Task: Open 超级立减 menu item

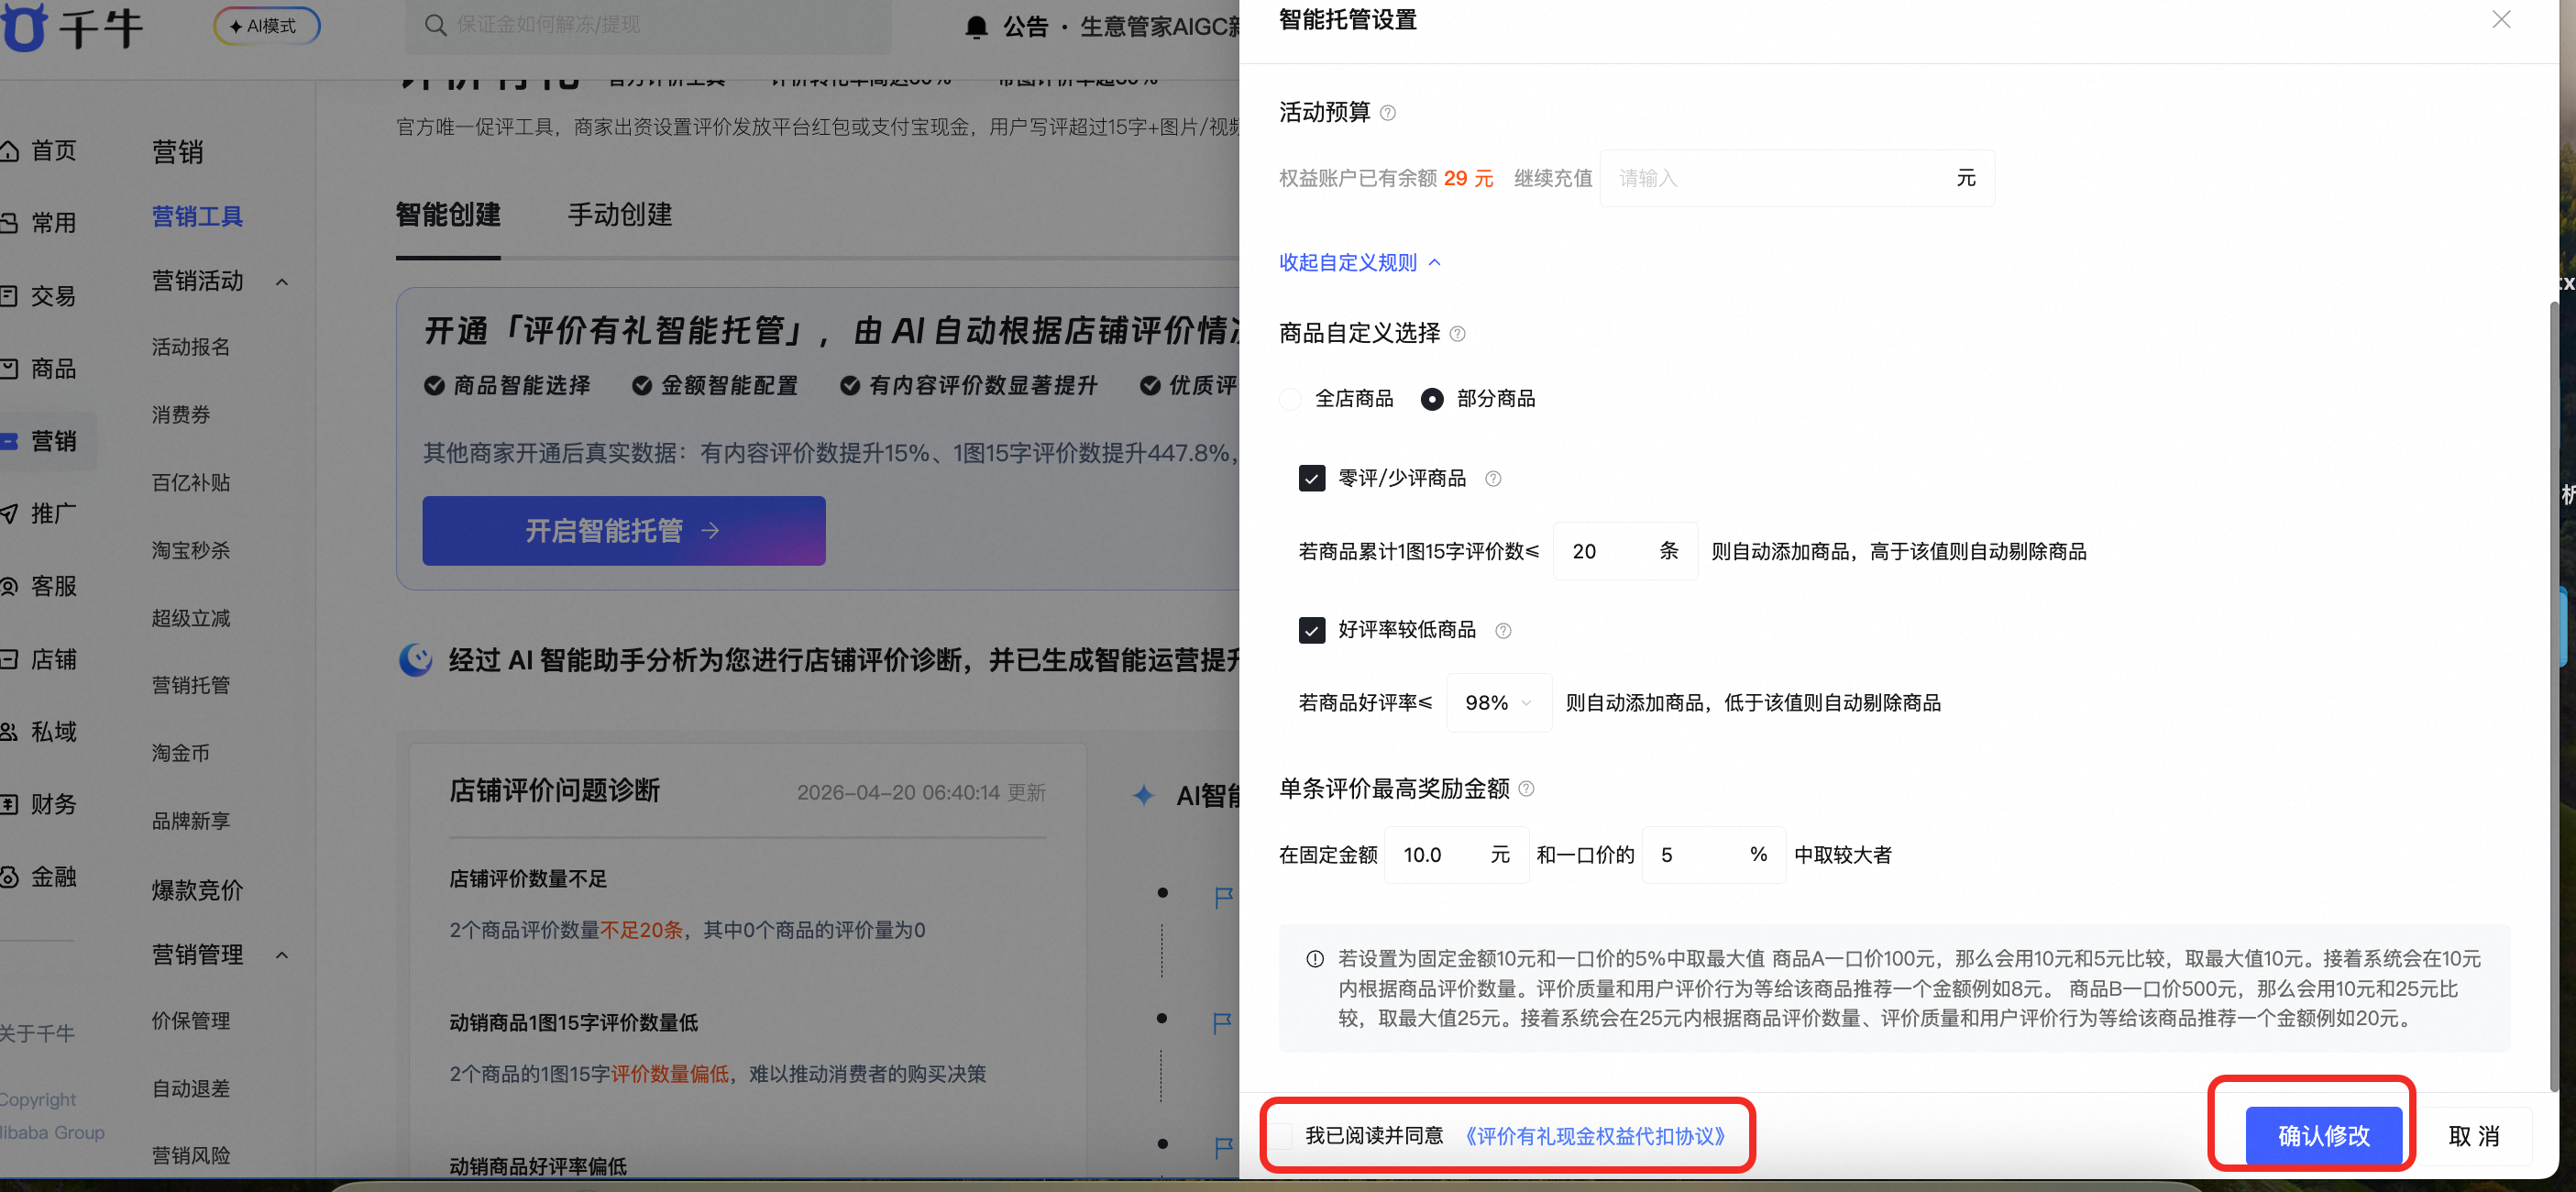Action: [x=191, y=619]
